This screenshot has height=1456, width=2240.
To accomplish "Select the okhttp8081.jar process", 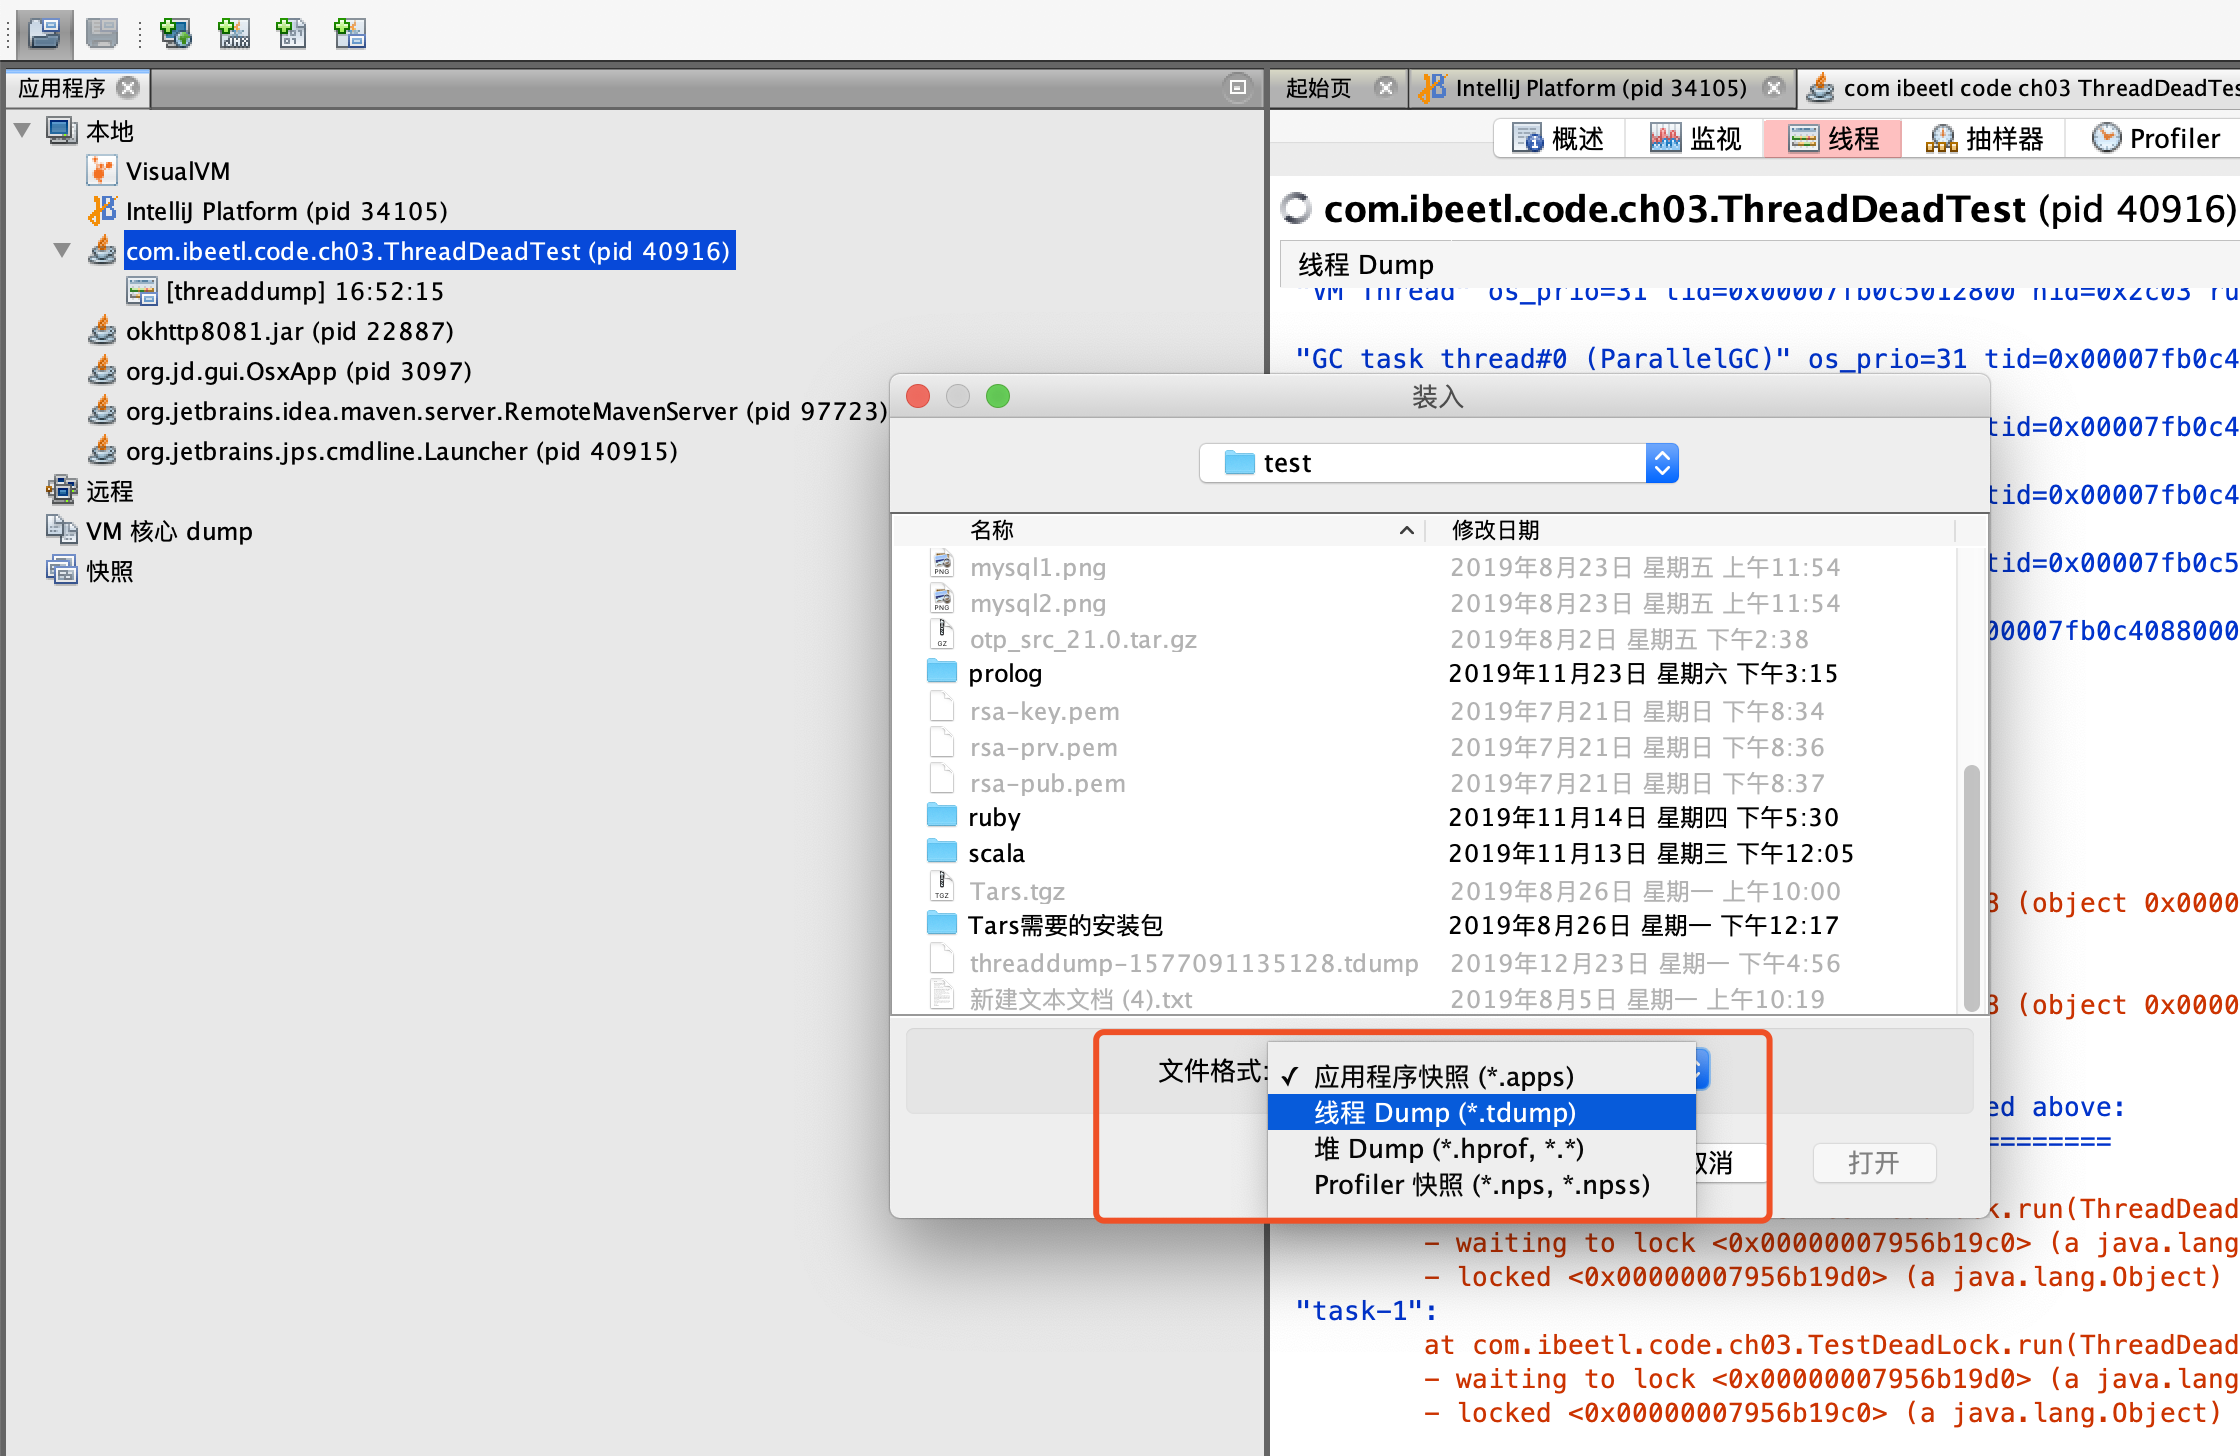I will click(x=289, y=331).
